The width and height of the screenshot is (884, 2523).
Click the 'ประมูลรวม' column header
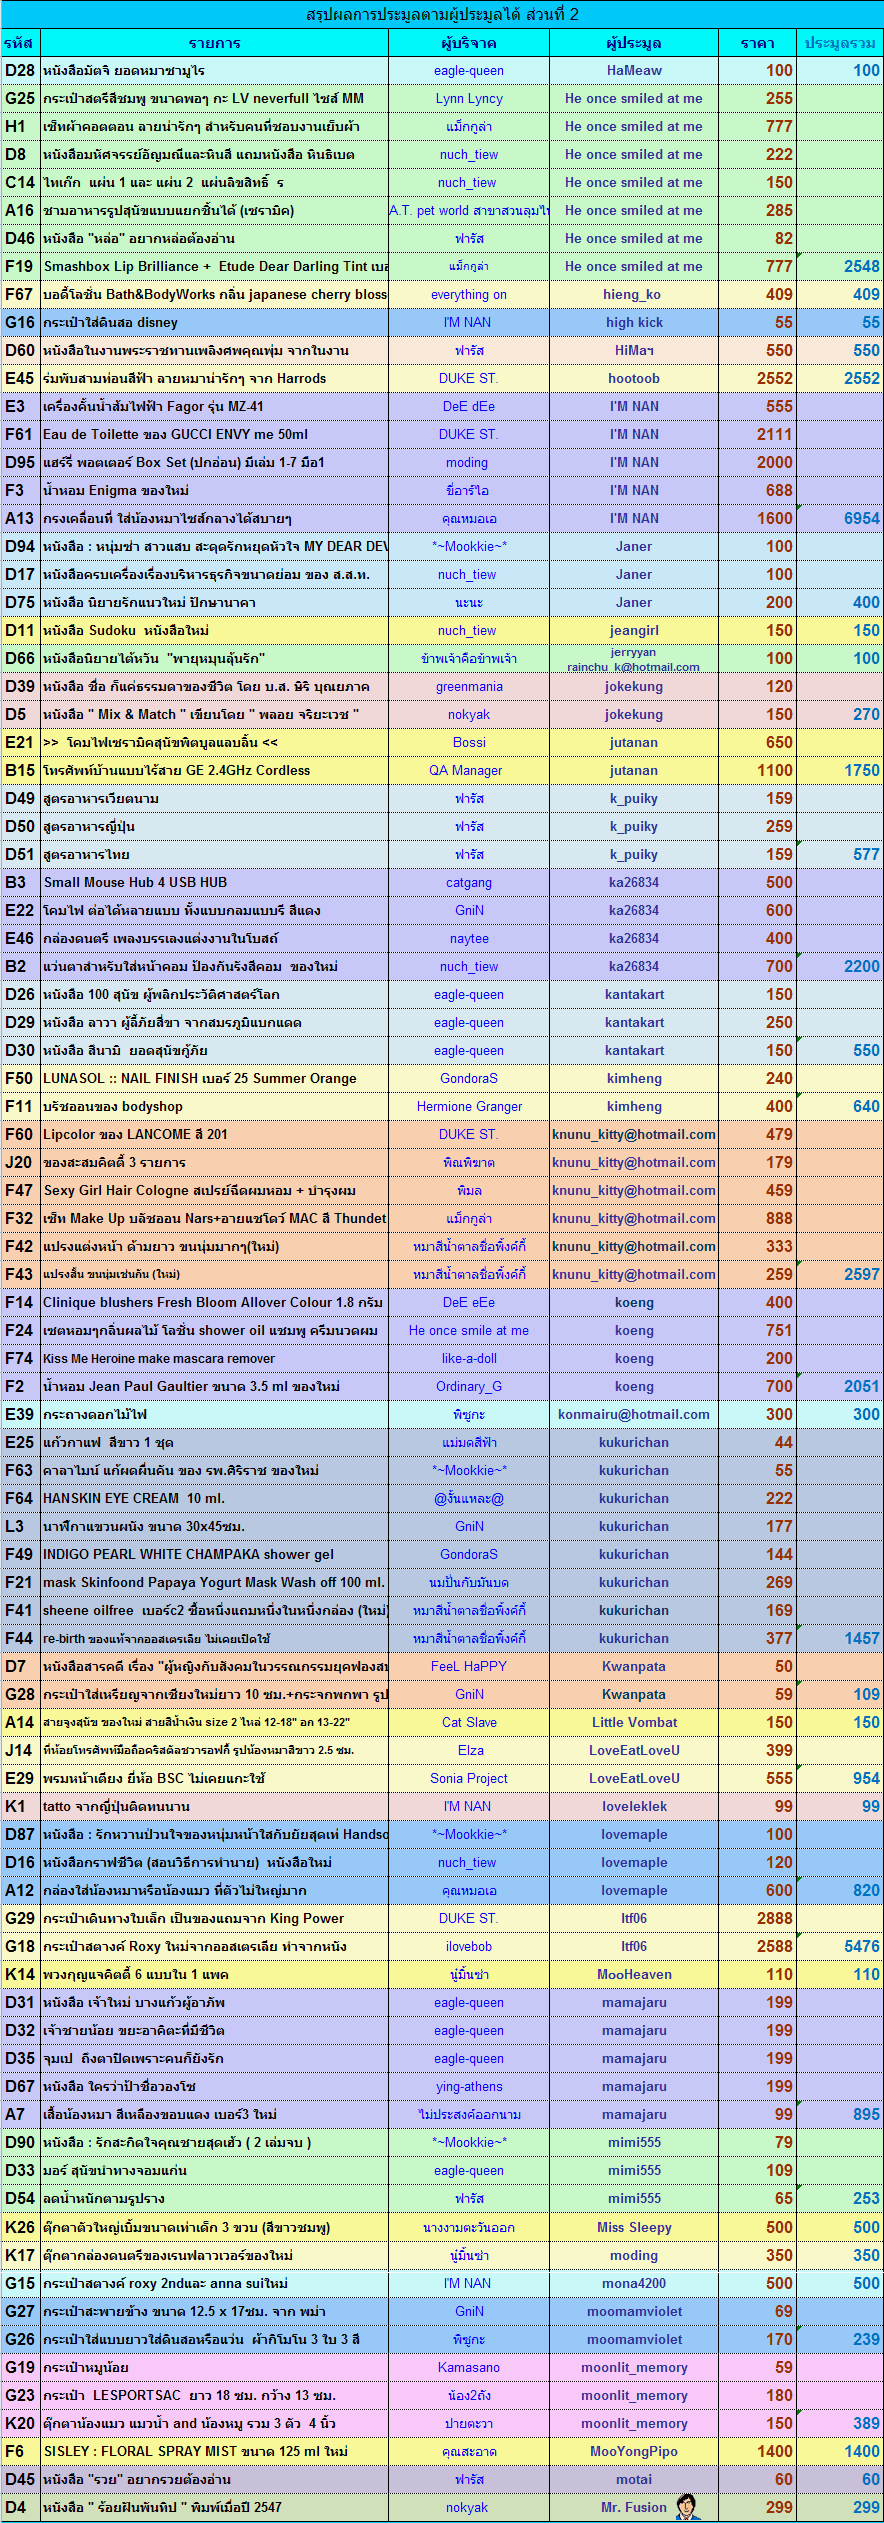[x=840, y=43]
